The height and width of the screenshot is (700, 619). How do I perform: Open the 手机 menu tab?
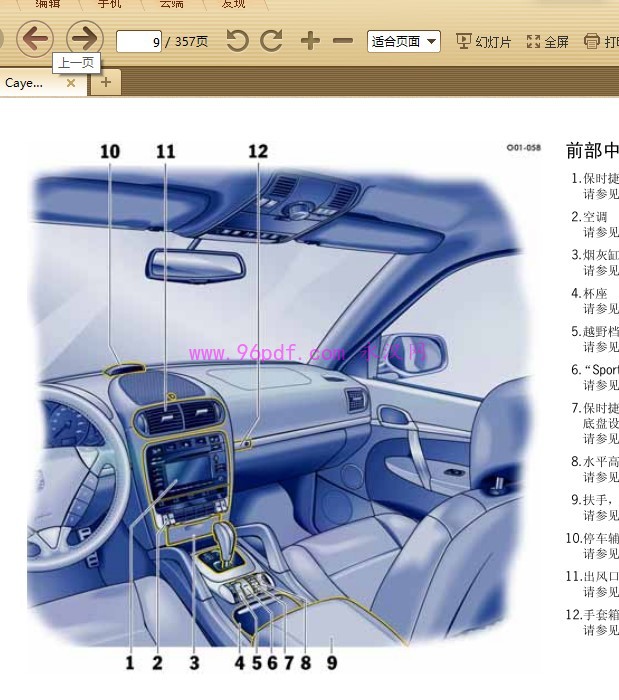pyautogui.click(x=111, y=4)
